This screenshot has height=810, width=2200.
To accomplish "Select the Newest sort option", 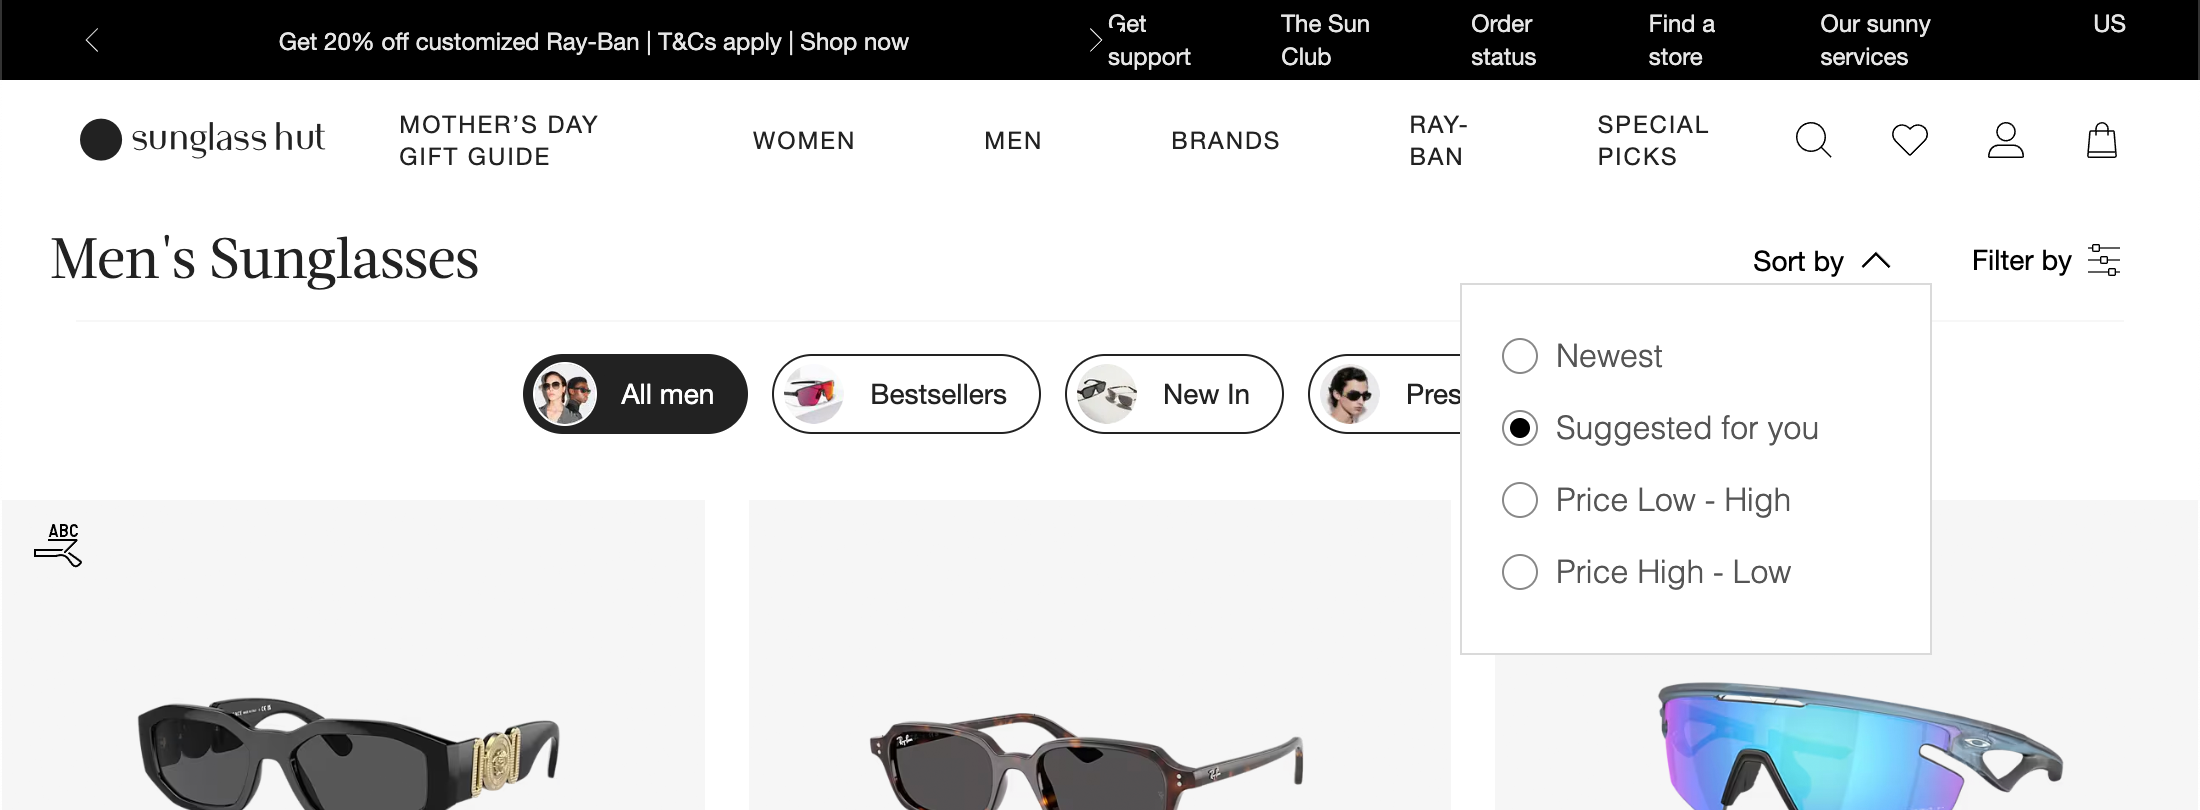I will [1520, 356].
